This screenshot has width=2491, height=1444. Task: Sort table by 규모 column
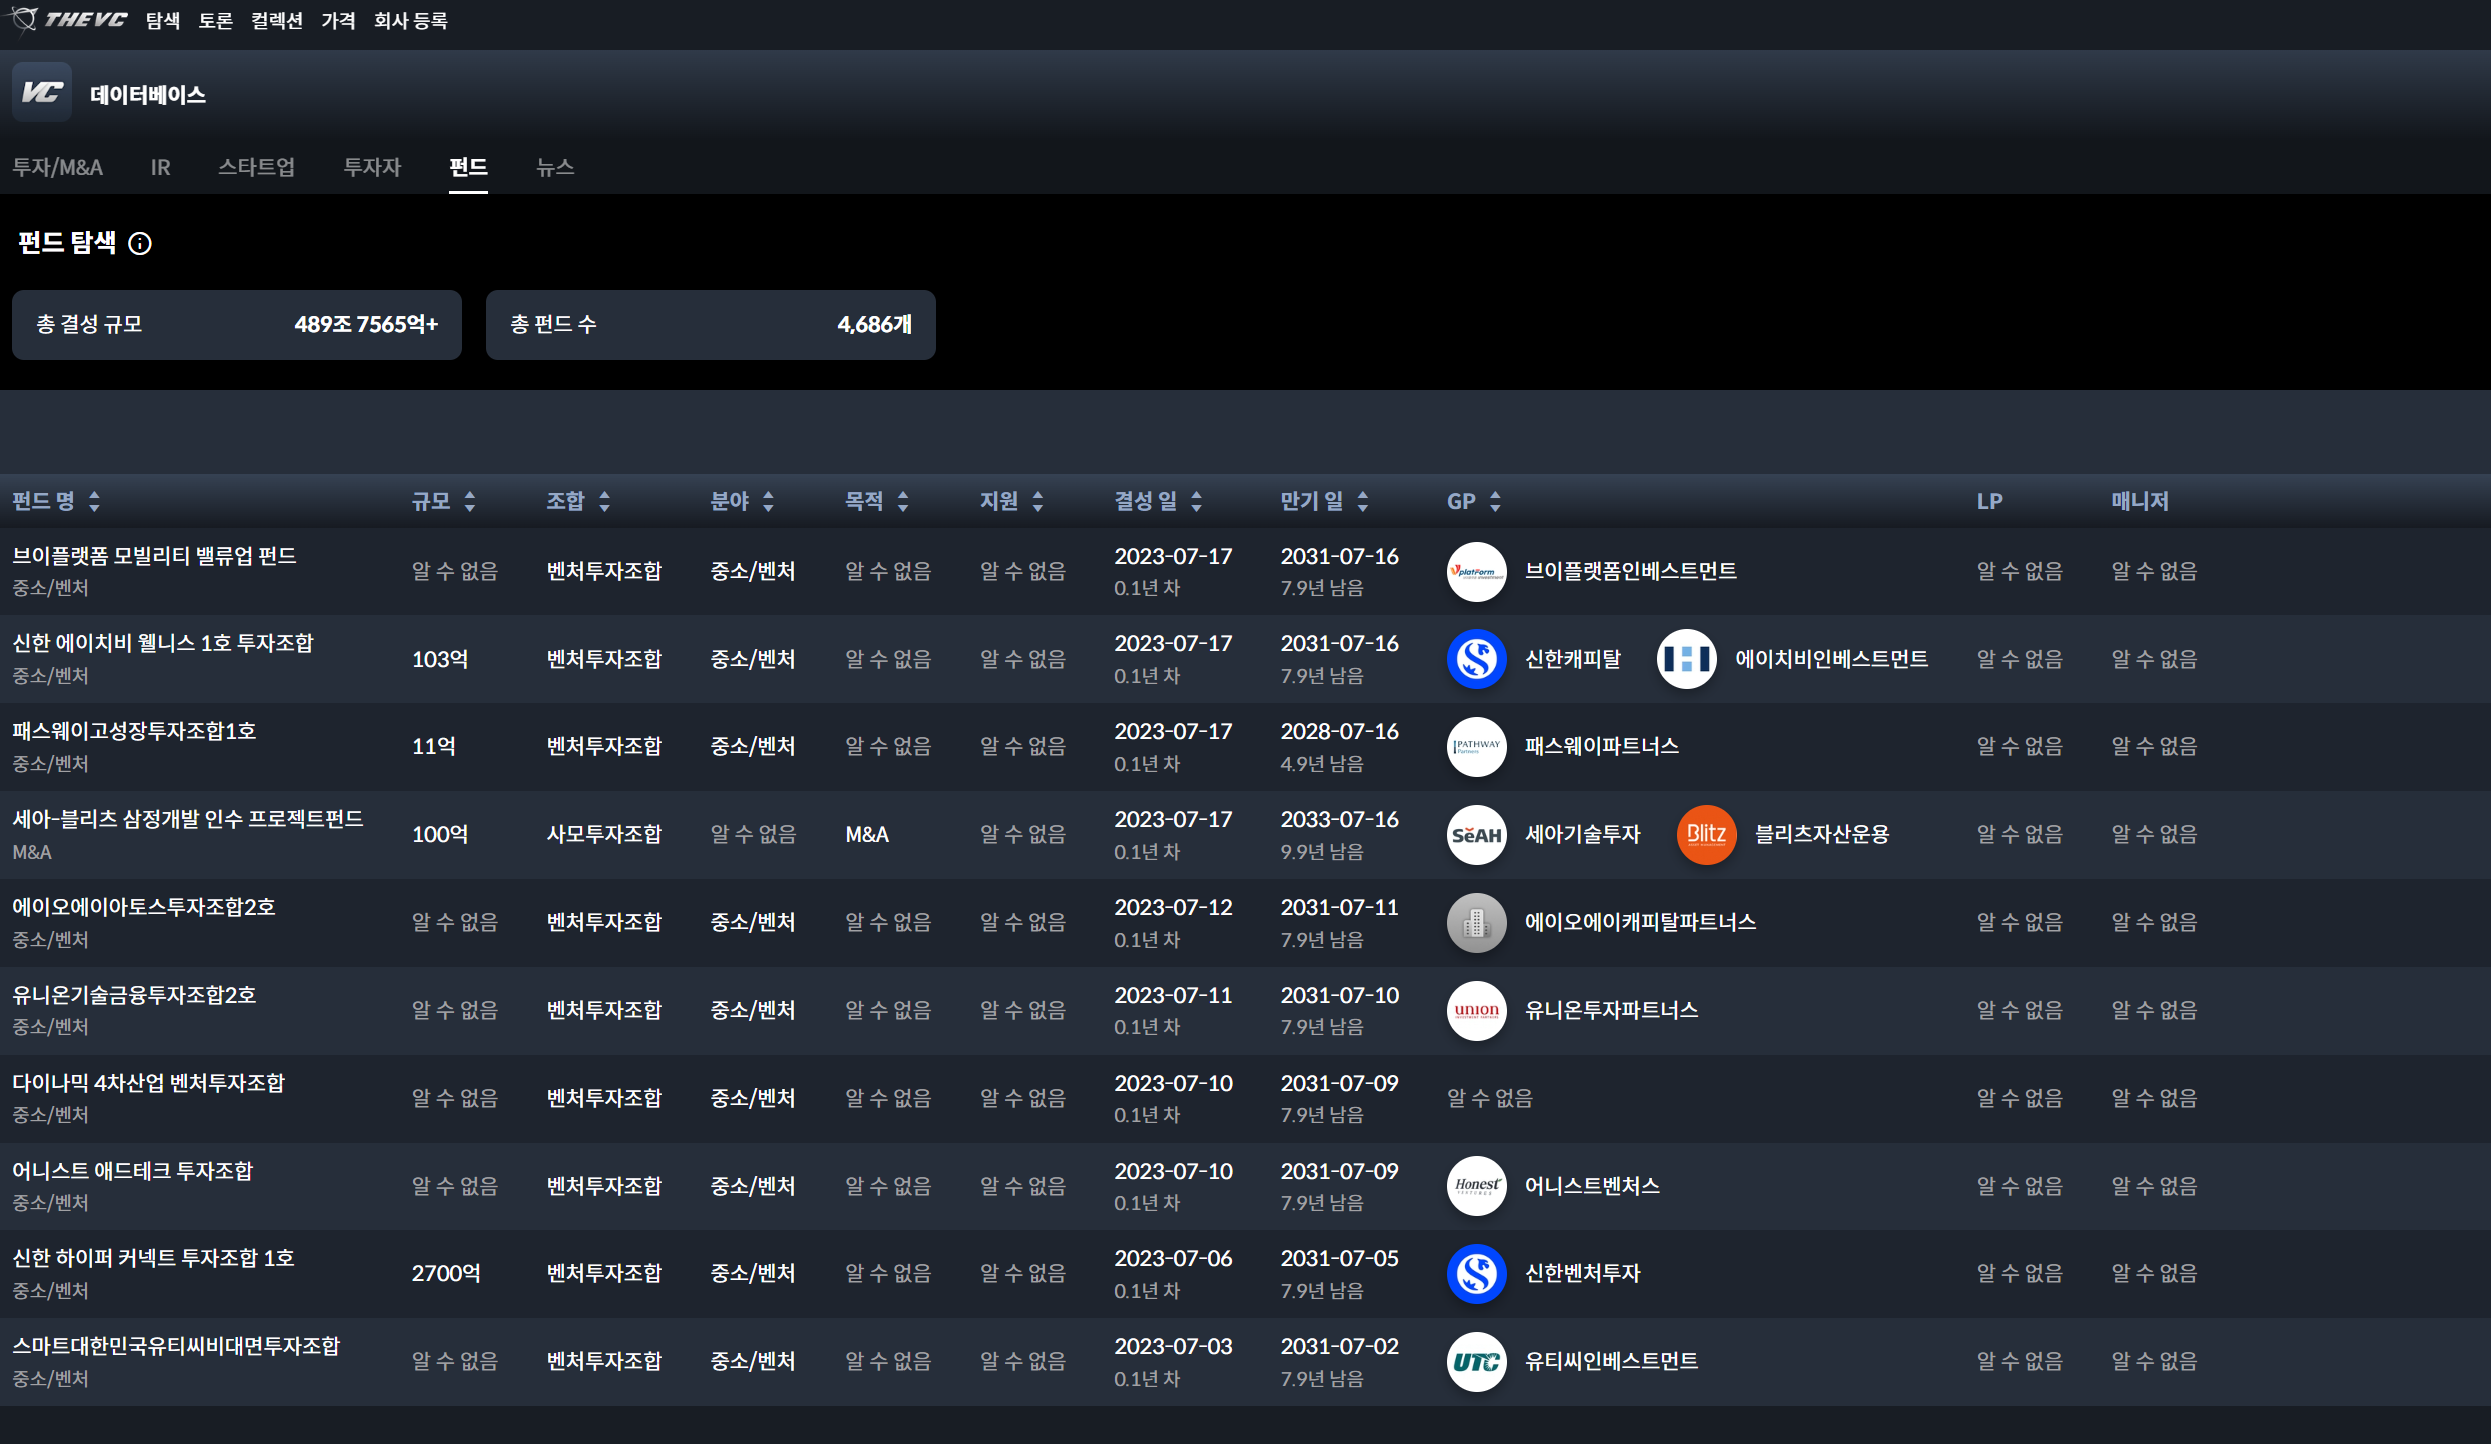443,501
